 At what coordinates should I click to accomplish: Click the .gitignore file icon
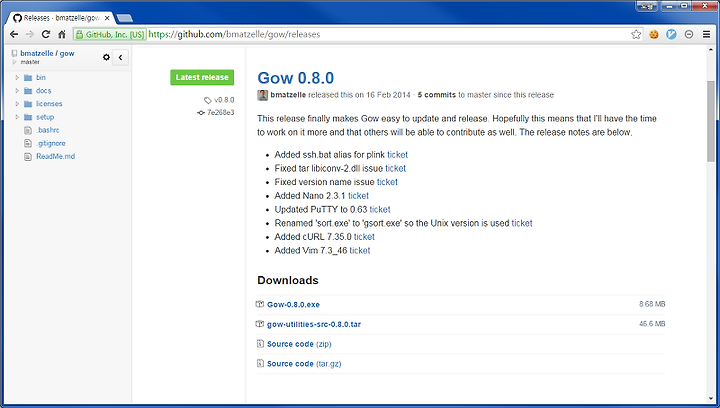point(28,144)
